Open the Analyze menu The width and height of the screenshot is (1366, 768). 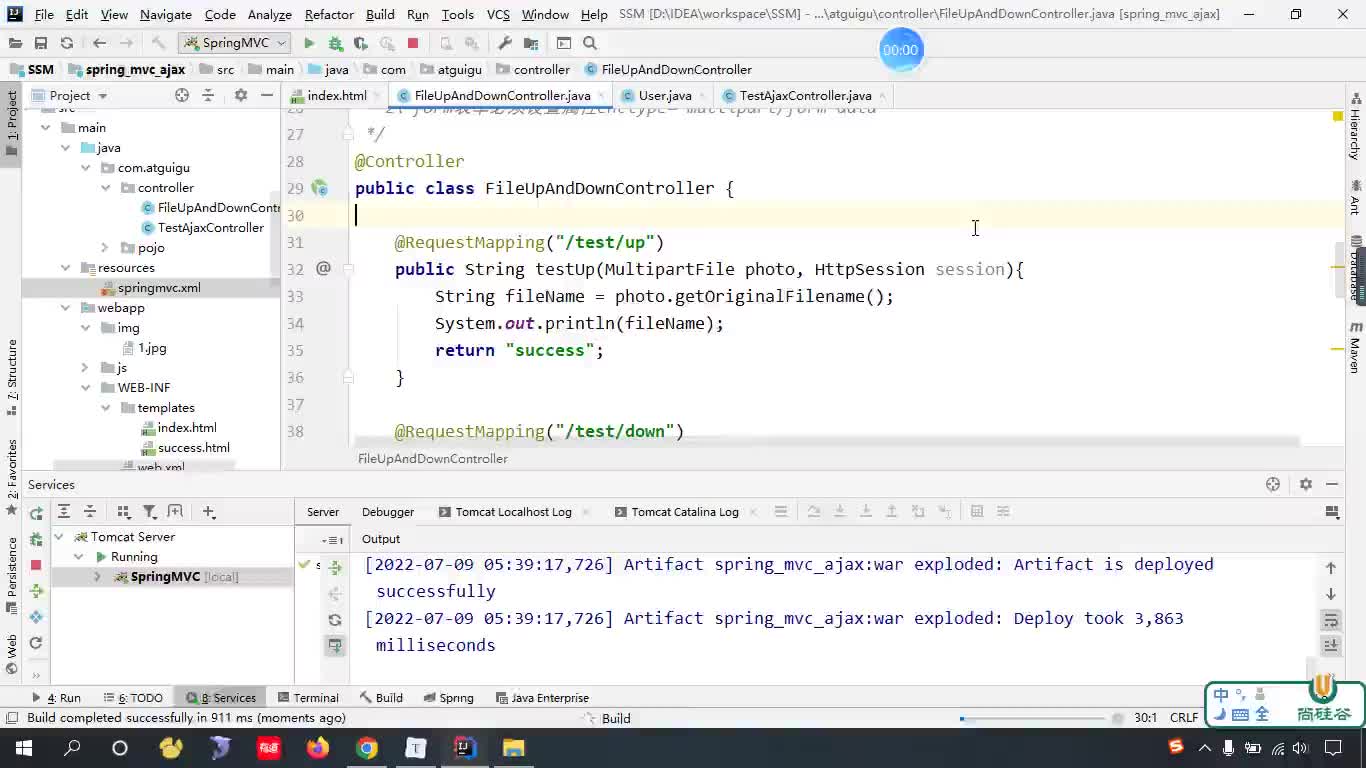(x=270, y=14)
